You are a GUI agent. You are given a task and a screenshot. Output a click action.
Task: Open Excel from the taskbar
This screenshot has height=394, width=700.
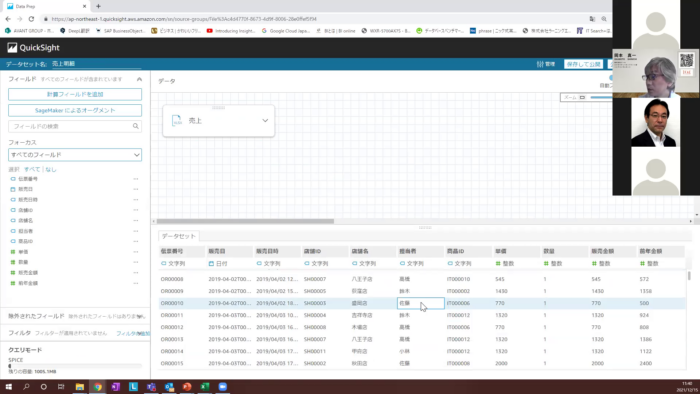point(205,386)
